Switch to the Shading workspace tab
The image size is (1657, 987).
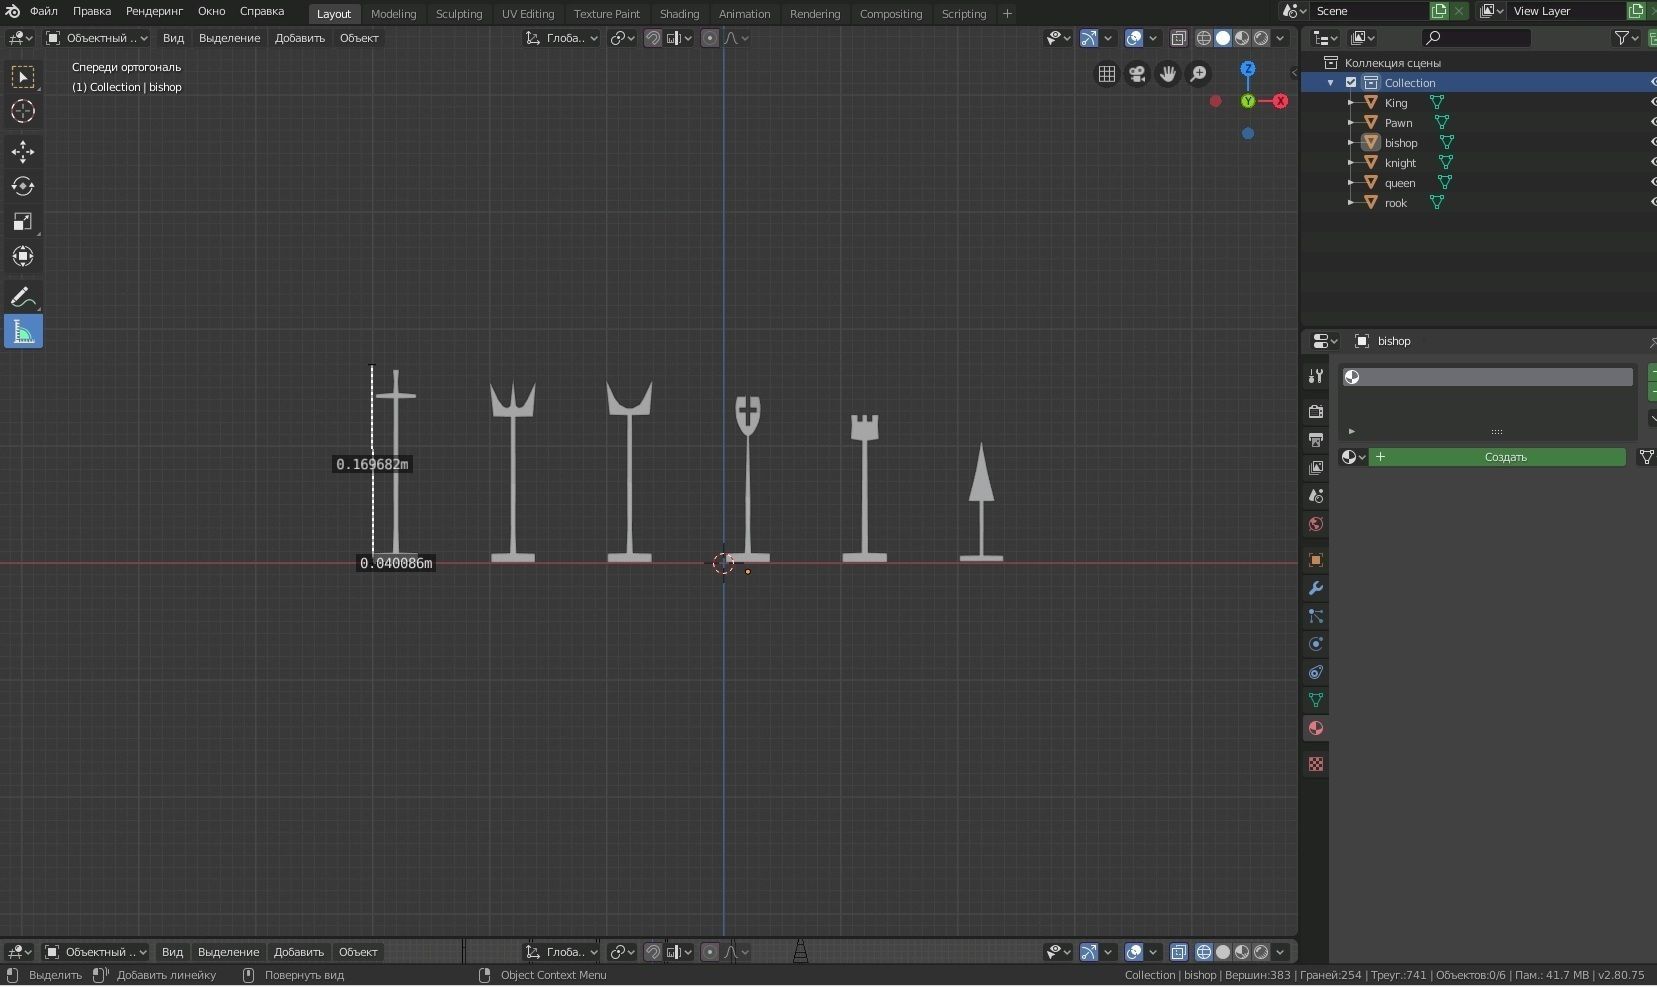679,14
